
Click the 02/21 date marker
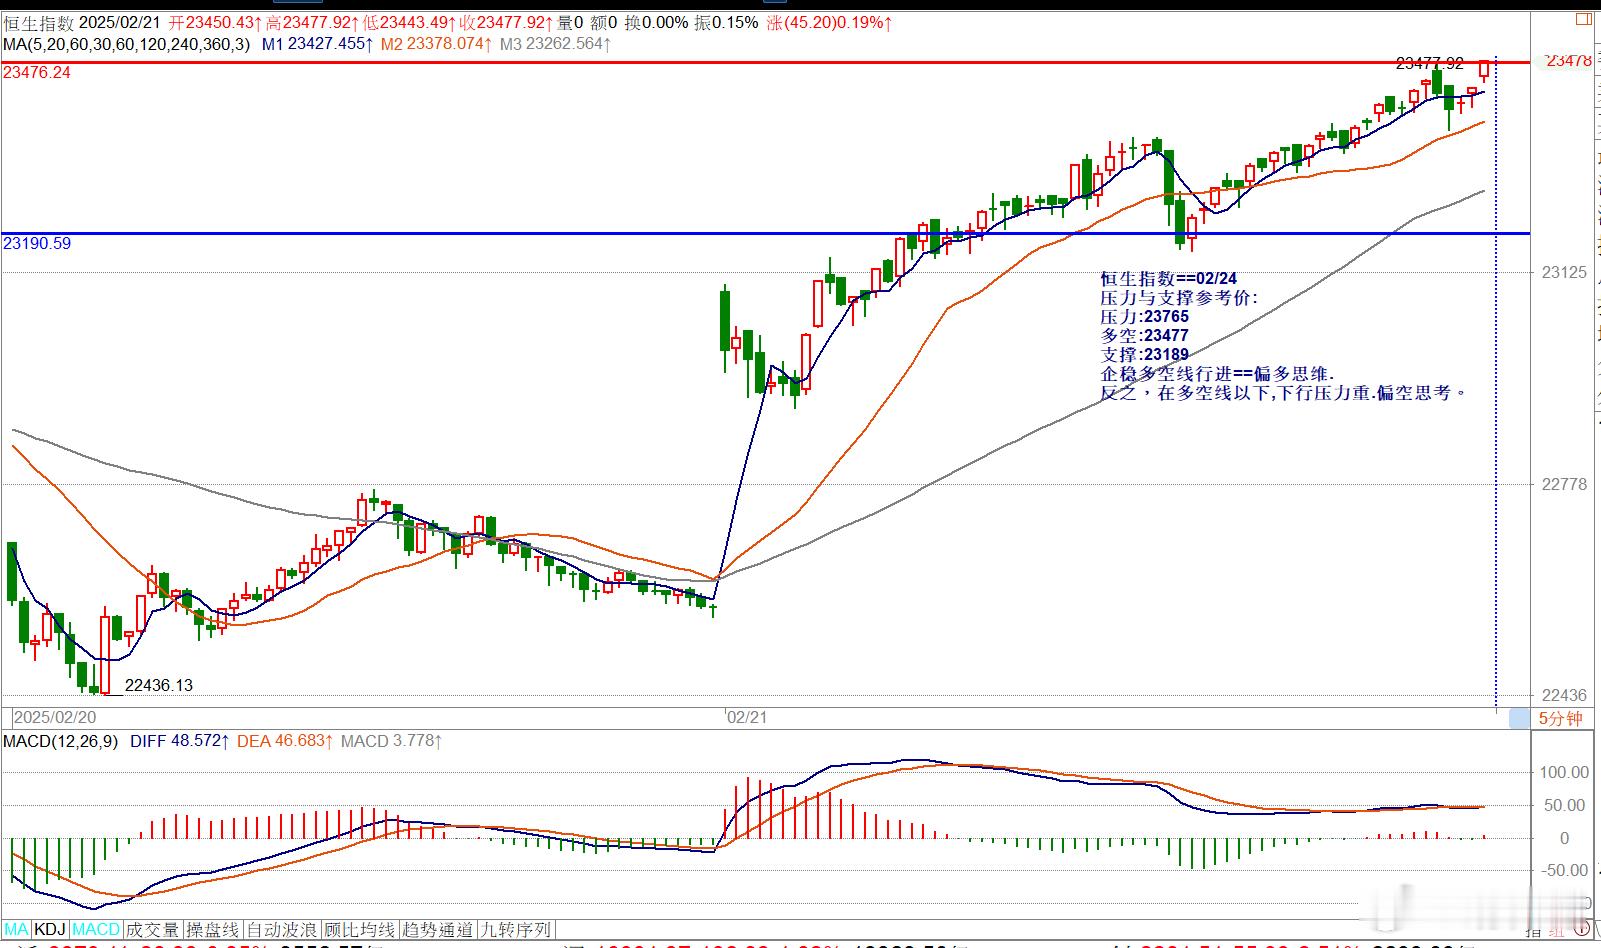(x=747, y=717)
